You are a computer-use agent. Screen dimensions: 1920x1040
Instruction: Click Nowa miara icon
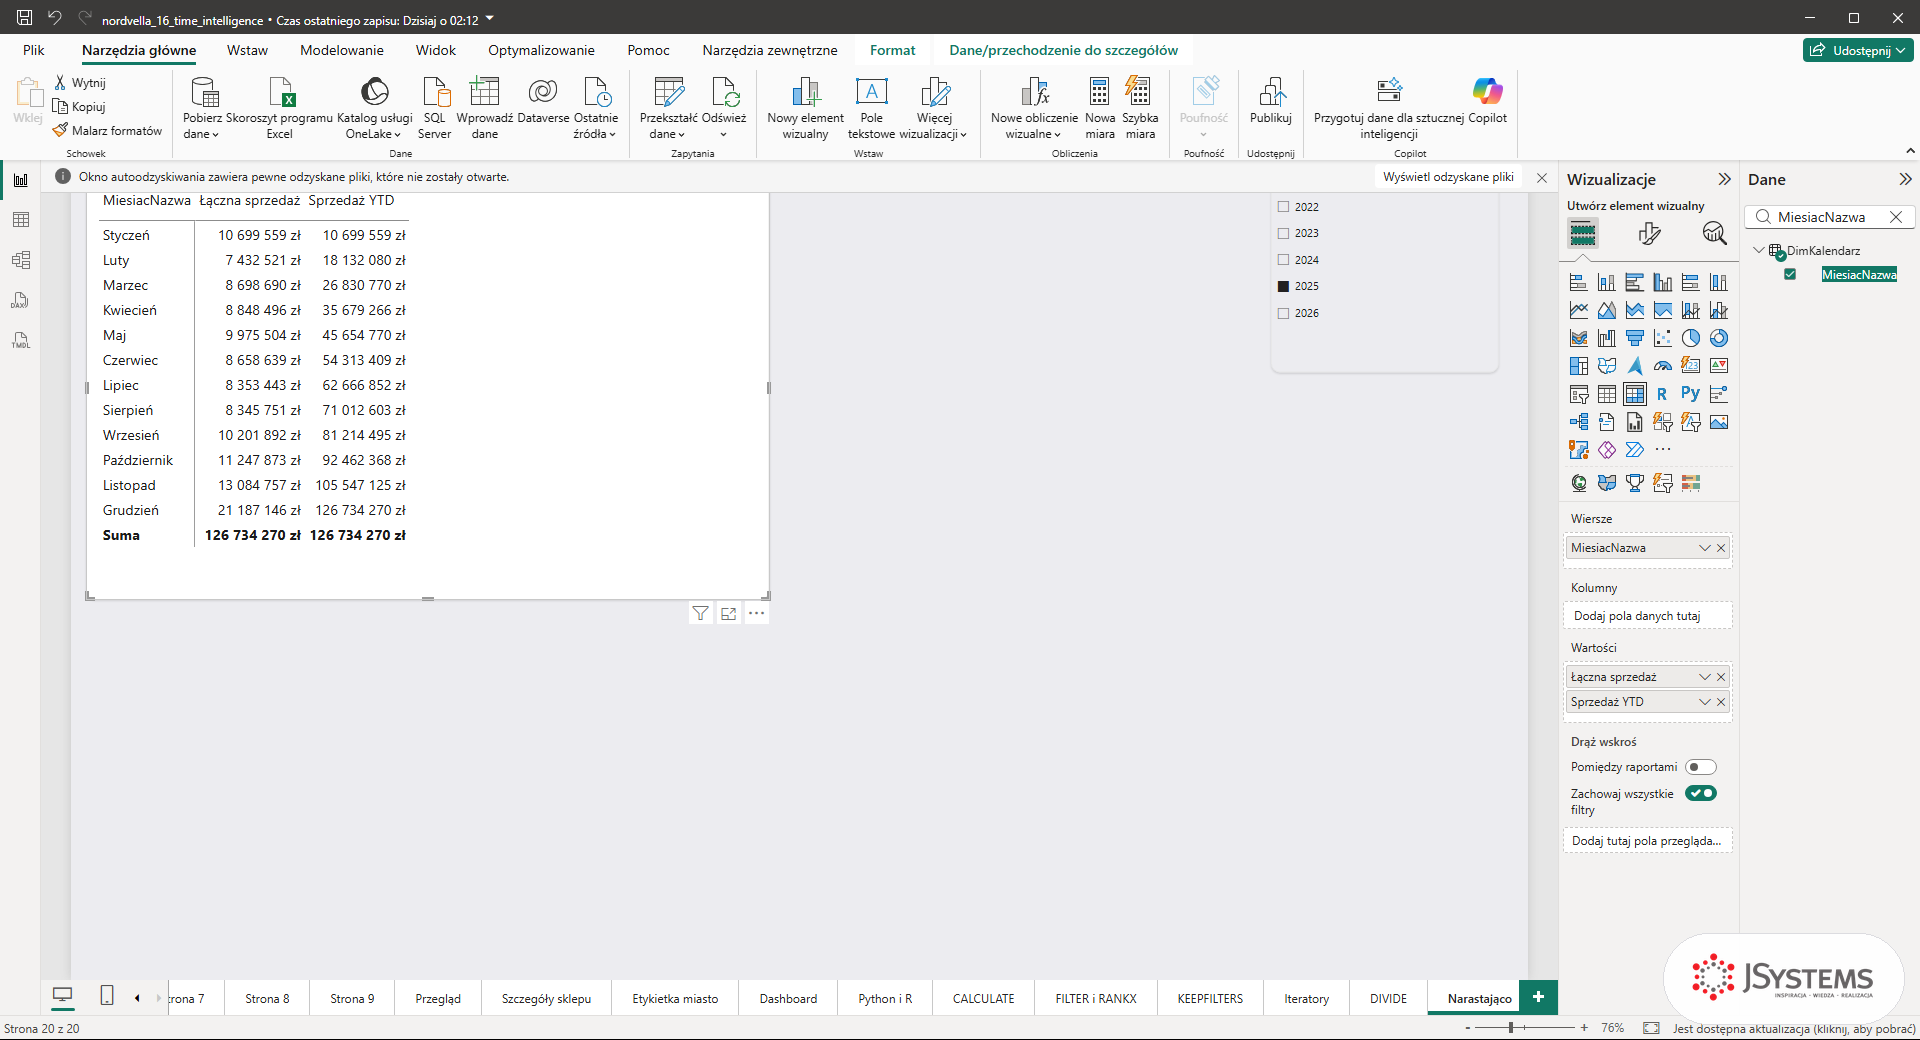point(1099,92)
